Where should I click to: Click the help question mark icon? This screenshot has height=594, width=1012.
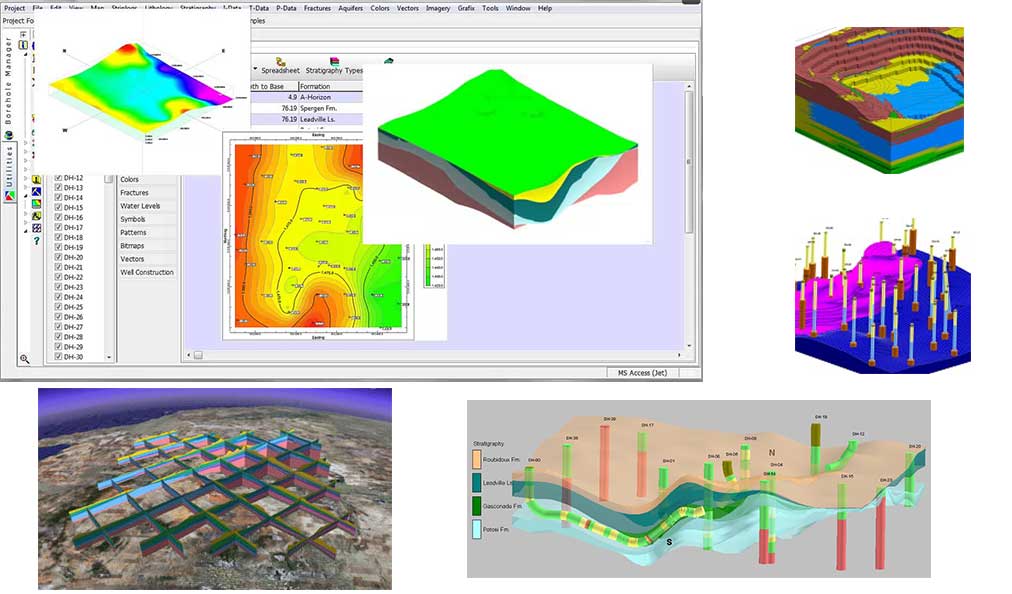point(37,241)
